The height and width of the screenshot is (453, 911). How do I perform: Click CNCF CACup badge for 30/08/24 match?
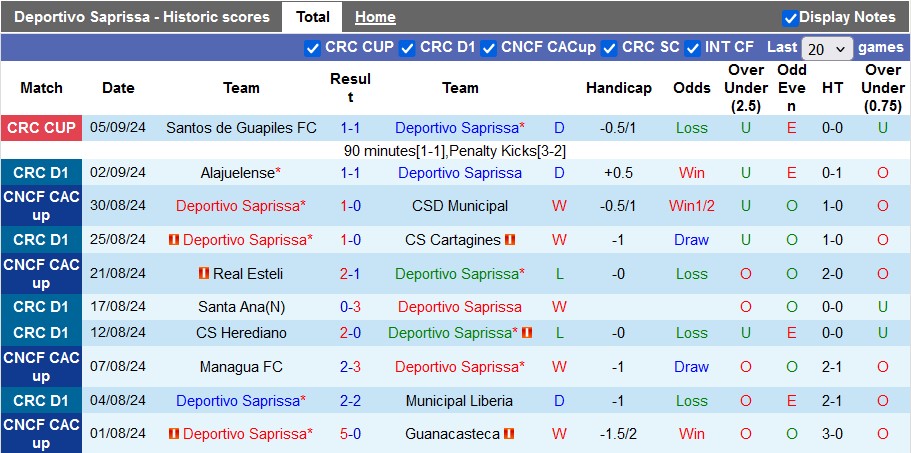41,206
